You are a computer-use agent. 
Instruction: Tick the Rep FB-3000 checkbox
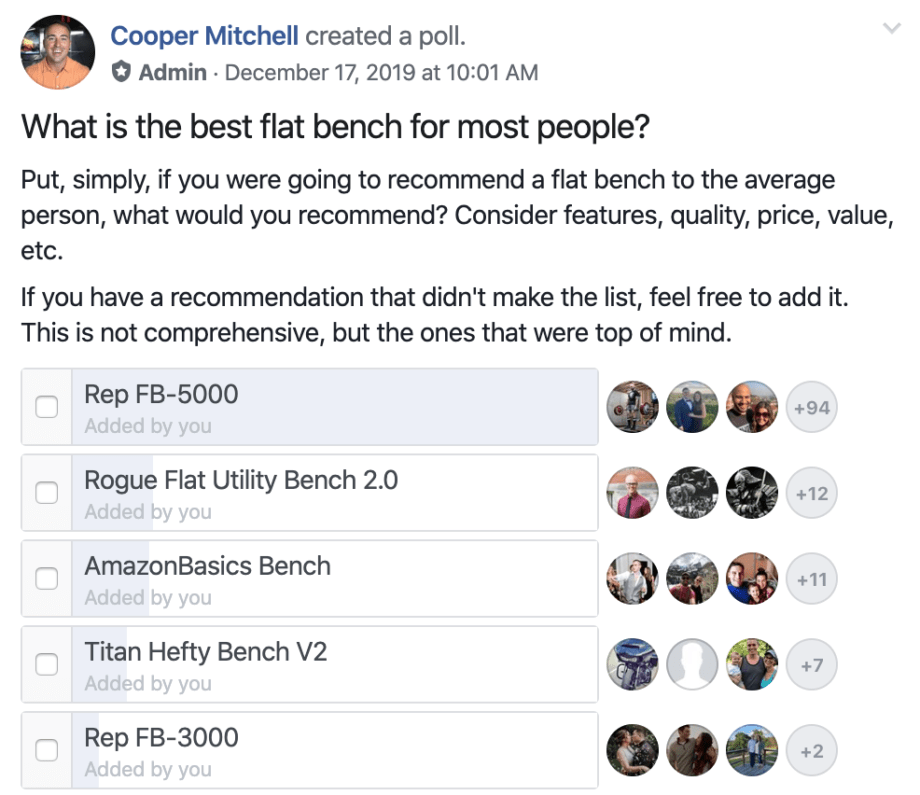(46, 750)
